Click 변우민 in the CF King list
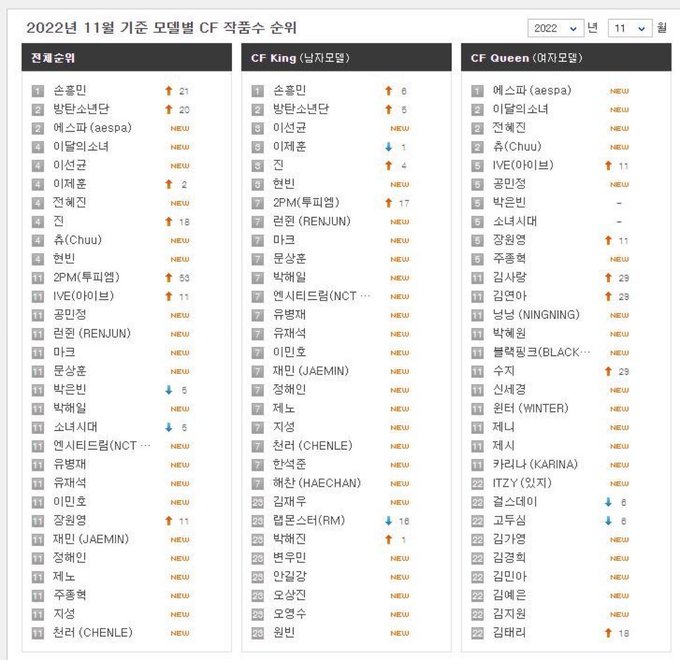680x660 pixels. tap(290, 557)
